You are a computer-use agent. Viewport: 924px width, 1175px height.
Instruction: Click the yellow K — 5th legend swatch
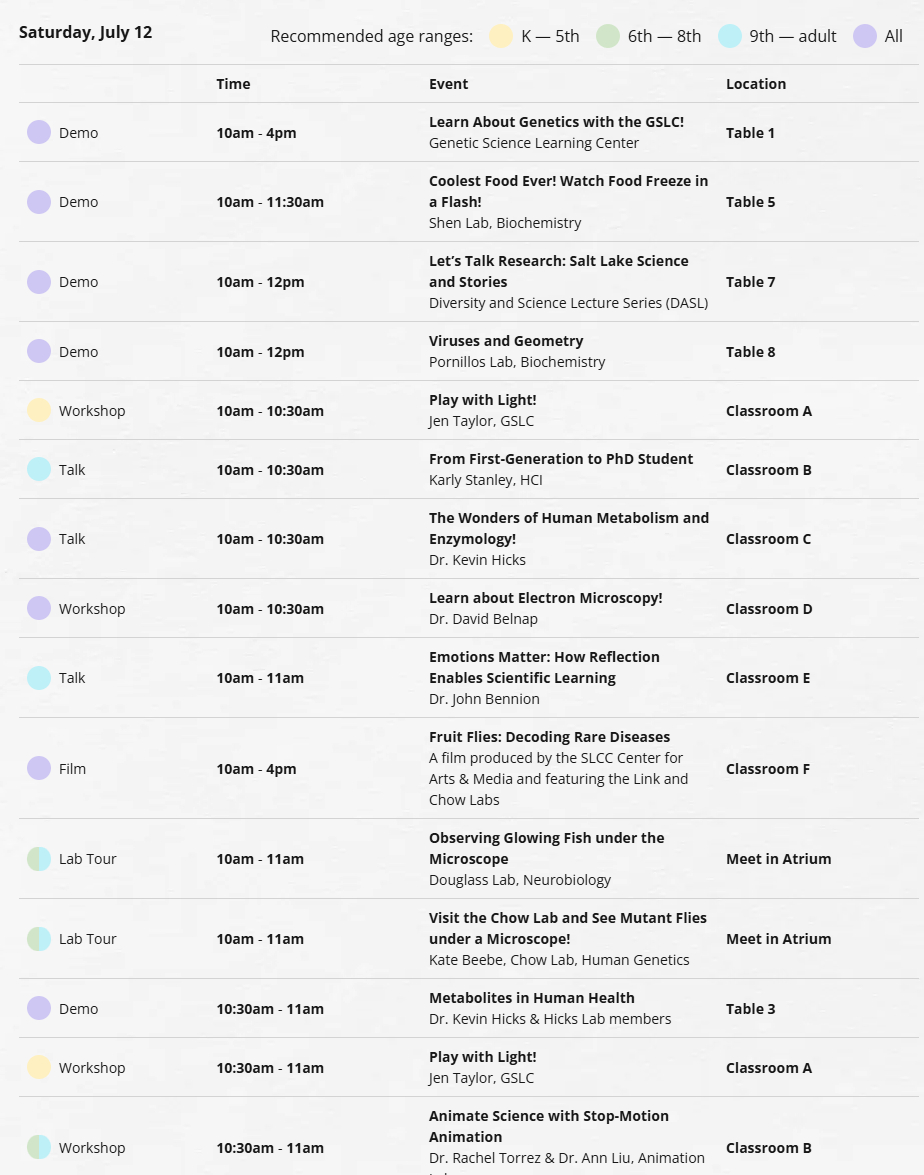(501, 36)
